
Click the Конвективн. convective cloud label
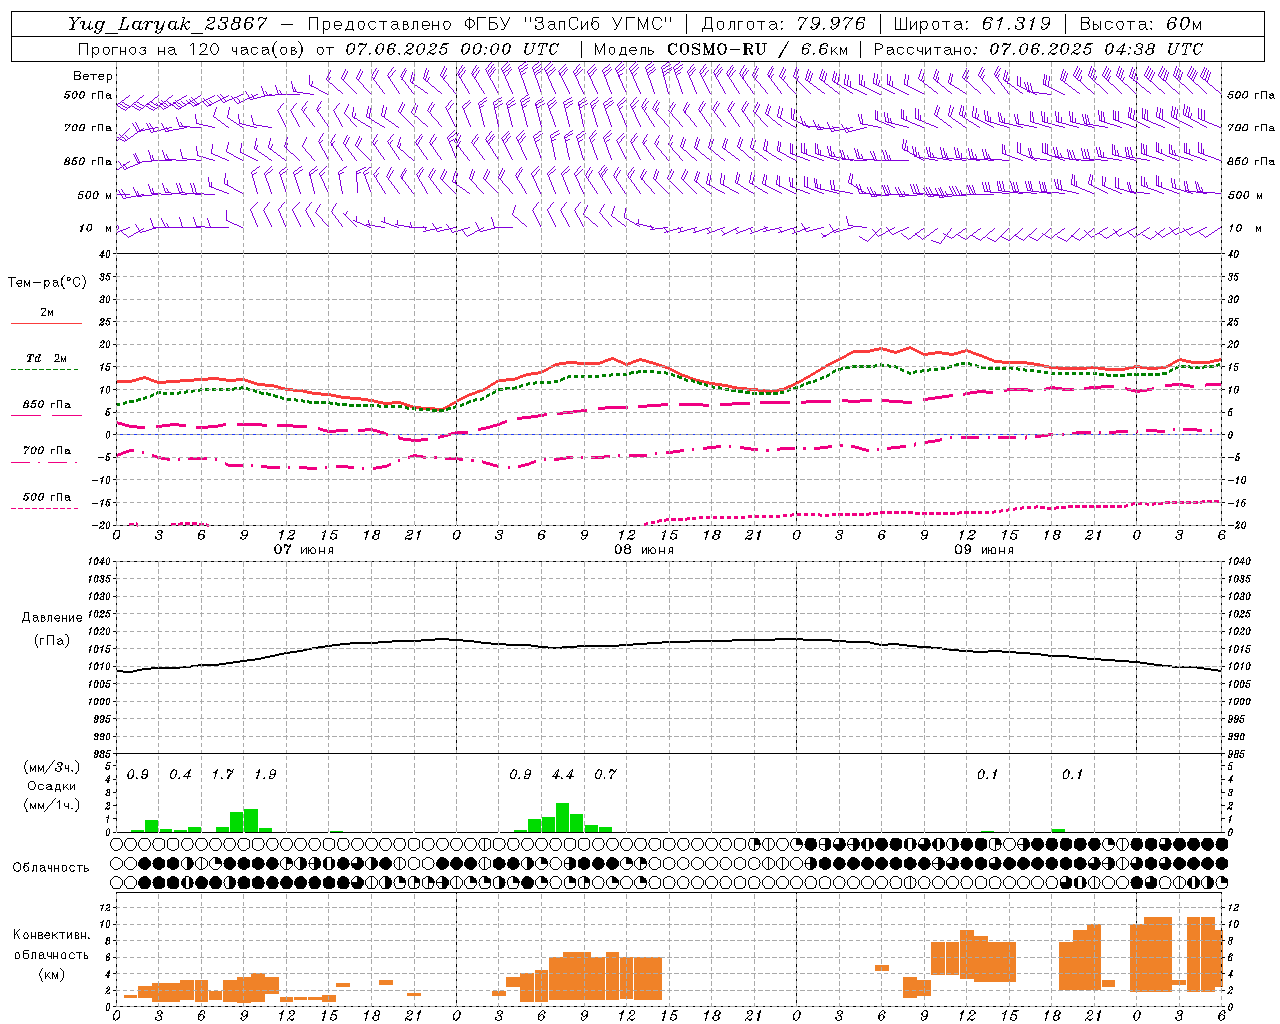click(x=51, y=935)
